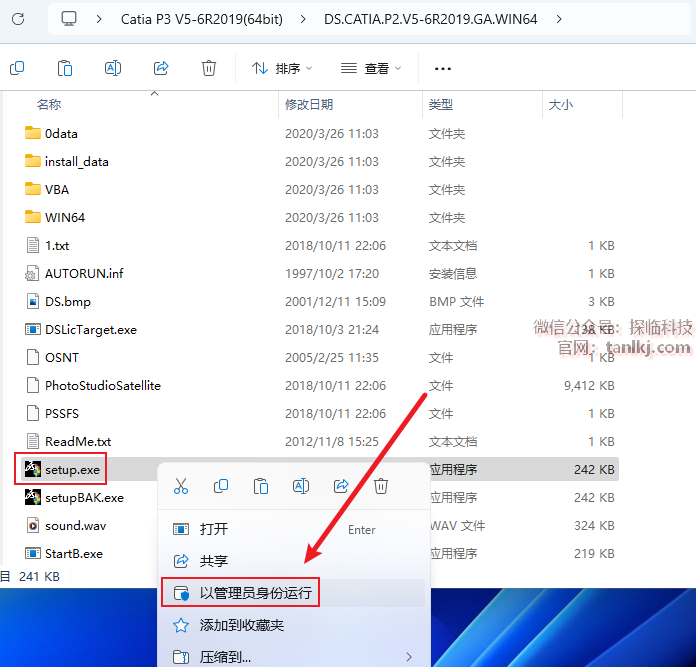
Task: Expand the 压缩到... submenu arrow
Action: coord(409,657)
